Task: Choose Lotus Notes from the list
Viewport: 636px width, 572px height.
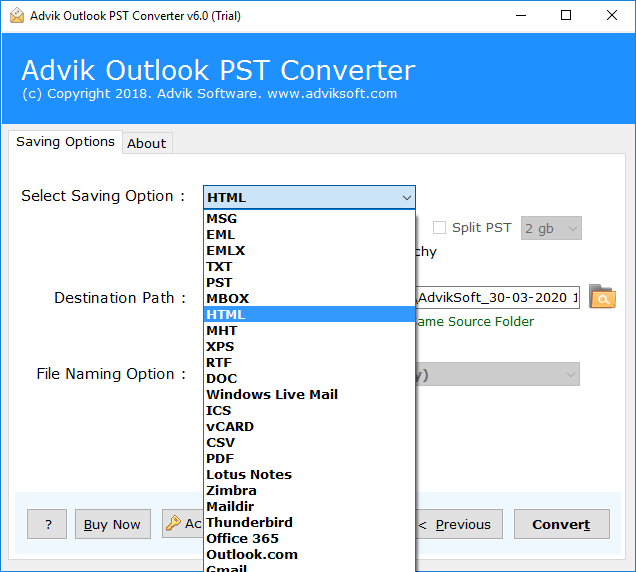Action: (309, 474)
